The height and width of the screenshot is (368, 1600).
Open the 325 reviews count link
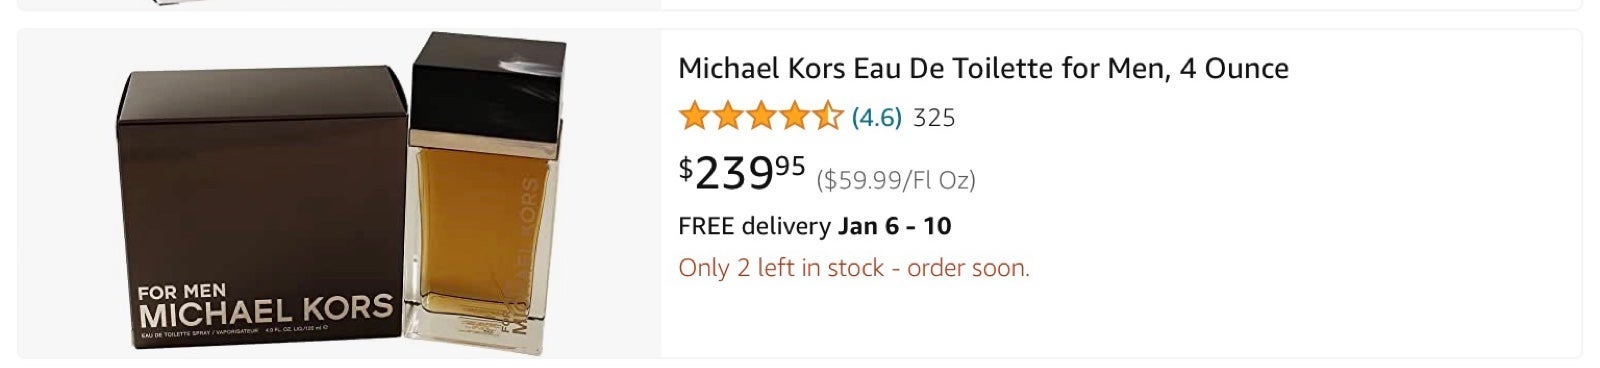pyautogui.click(x=934, y=118)
